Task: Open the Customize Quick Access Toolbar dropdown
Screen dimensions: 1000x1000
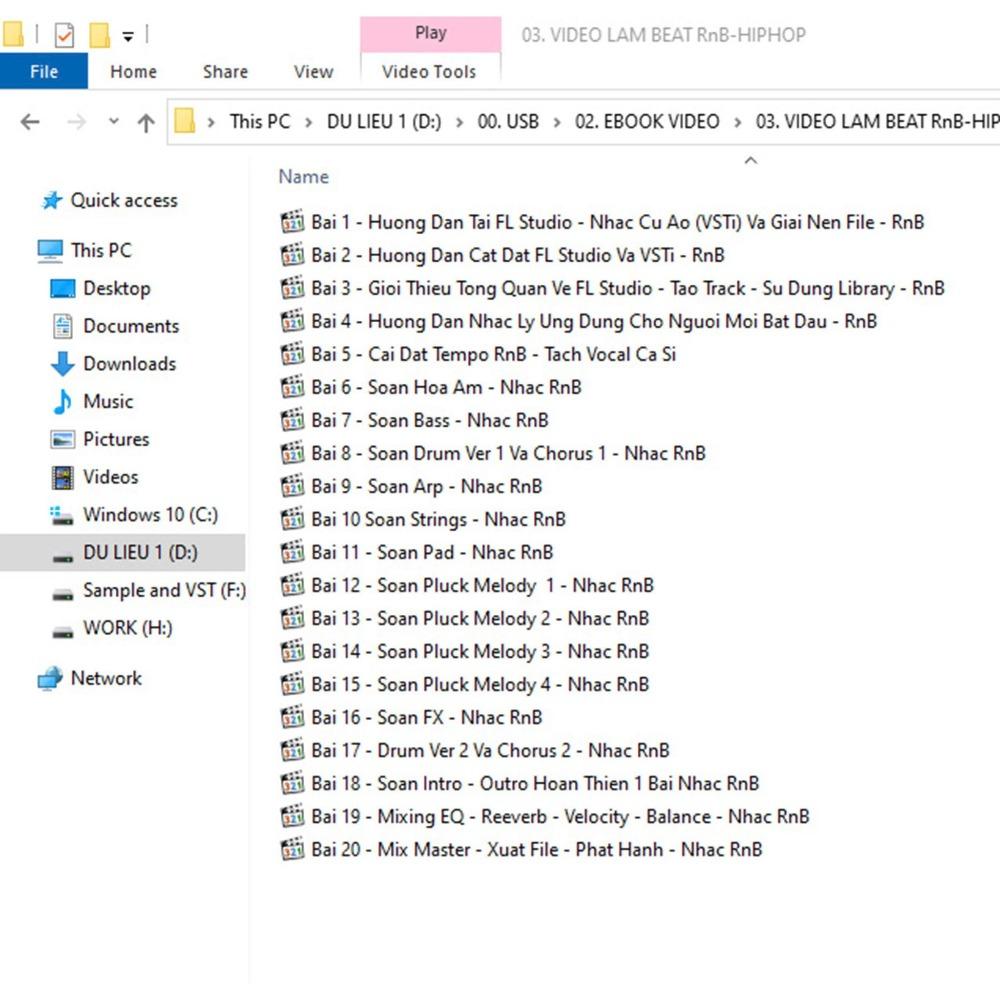Action: point(128,36)
